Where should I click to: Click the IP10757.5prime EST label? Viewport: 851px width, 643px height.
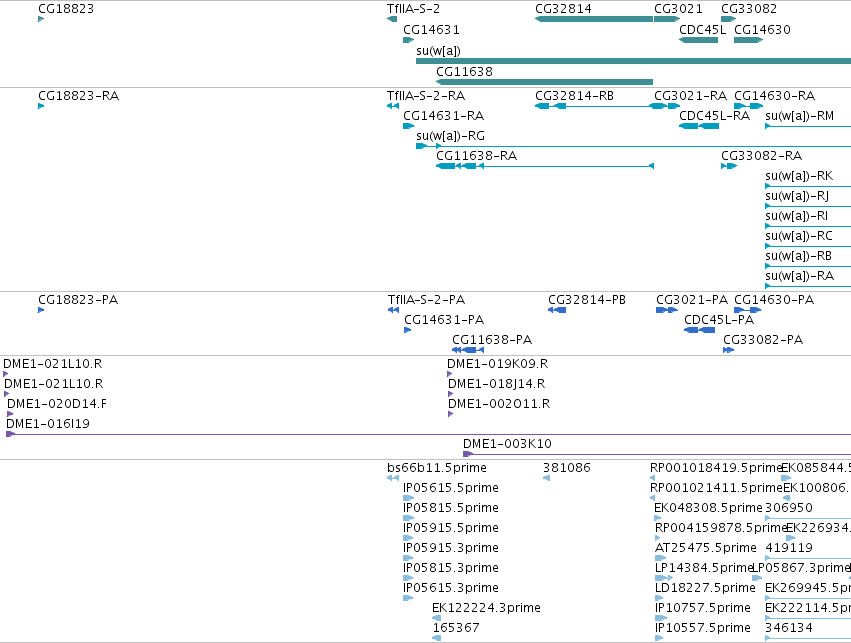[703, 608]
